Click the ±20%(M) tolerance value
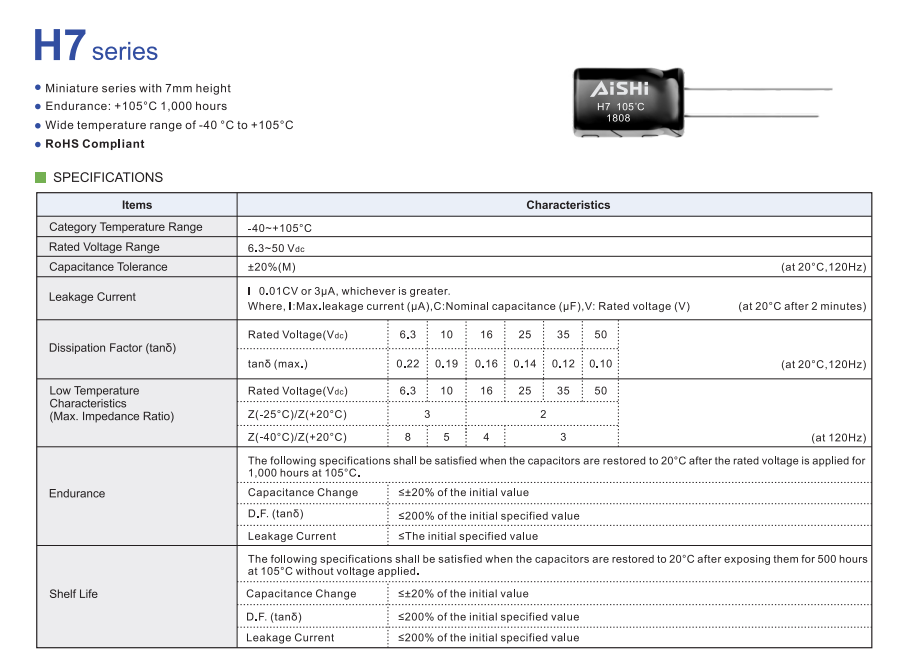 271,267
